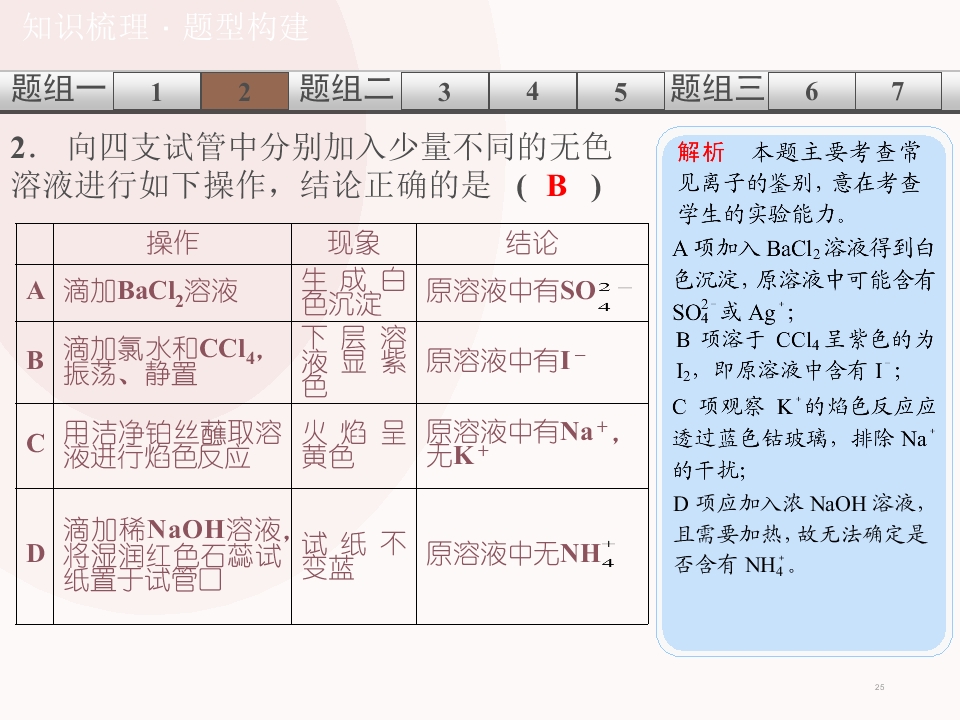Click the 操作 column header

point(173,243)
